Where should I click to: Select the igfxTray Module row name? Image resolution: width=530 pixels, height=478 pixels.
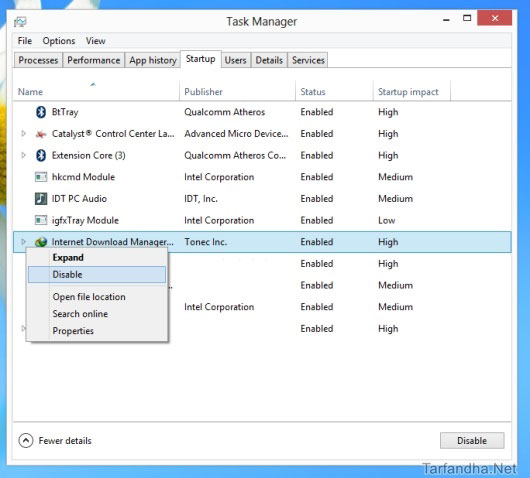pos(85,220)
